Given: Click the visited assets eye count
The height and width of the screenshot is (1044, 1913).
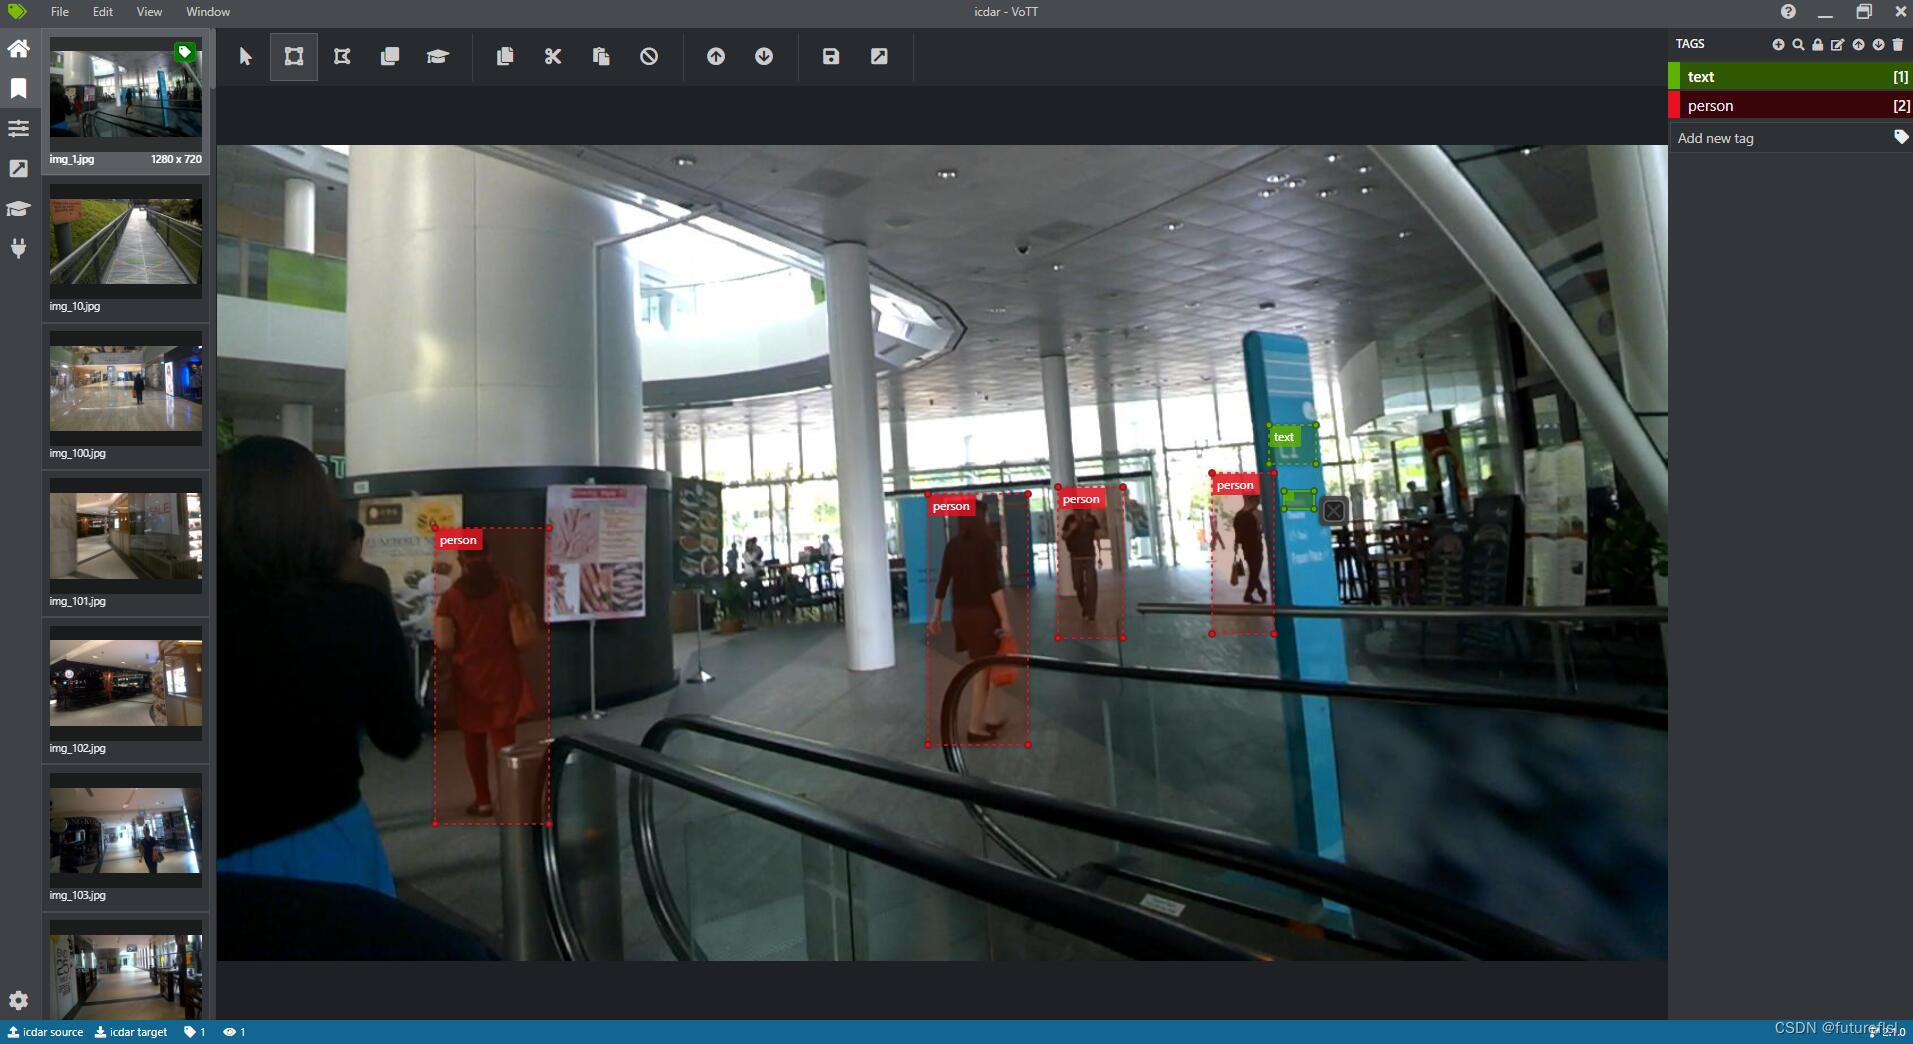Looking at the screenshot, I should pyautogui.click(x=234, y=1032).
